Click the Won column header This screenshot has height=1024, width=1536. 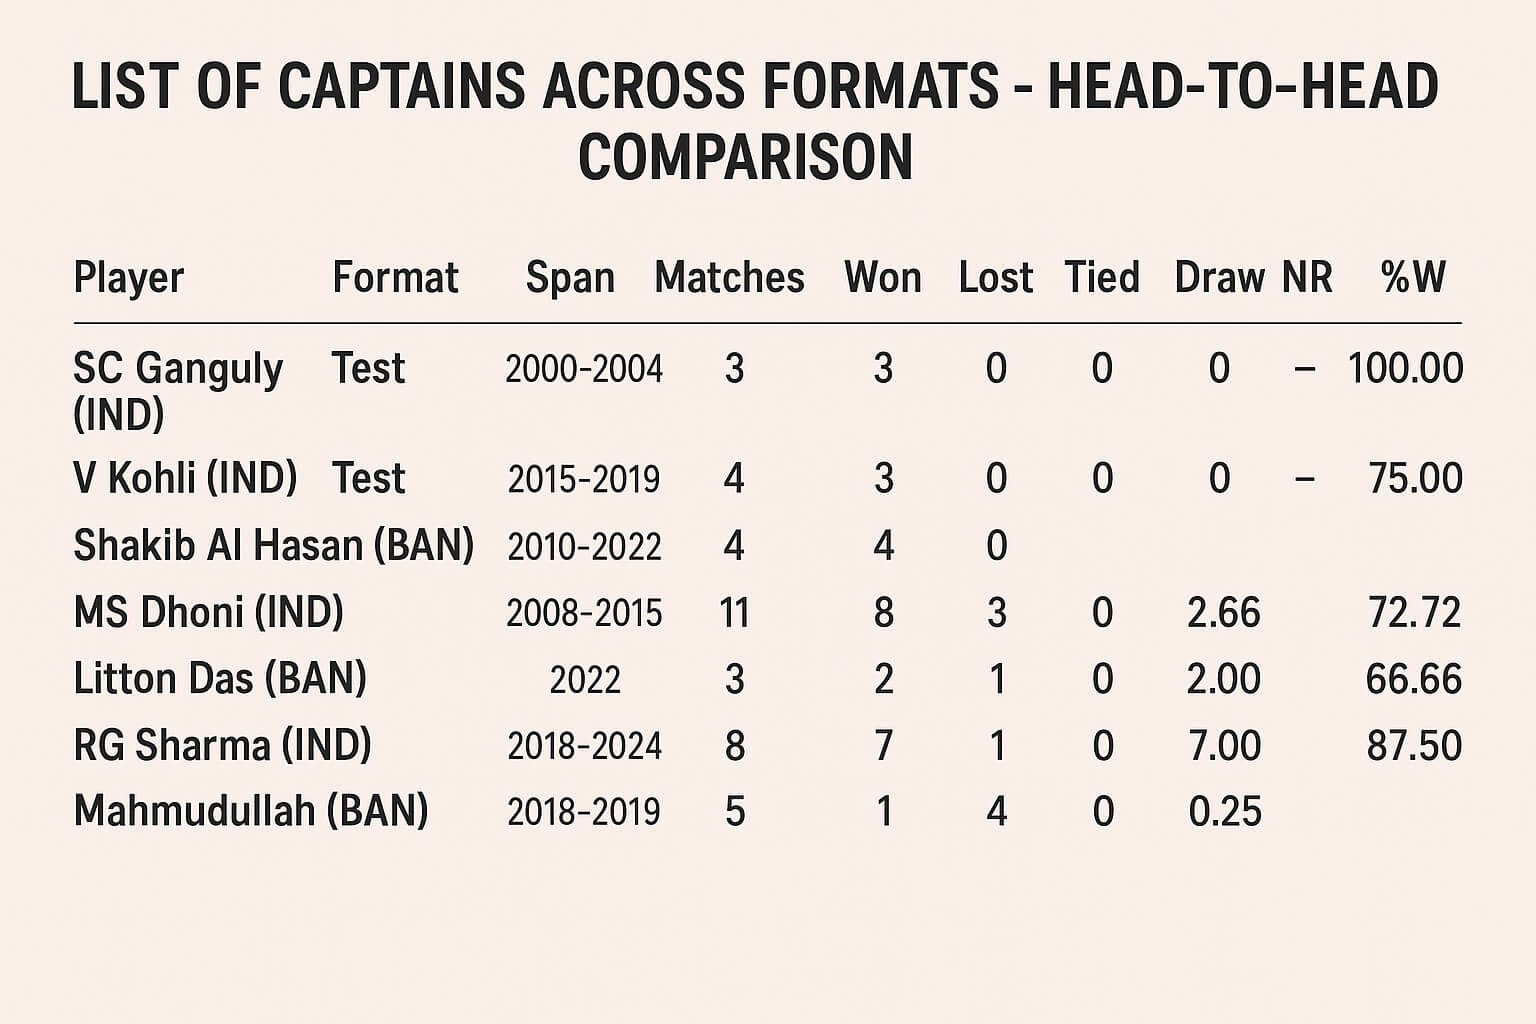point(882,277)
